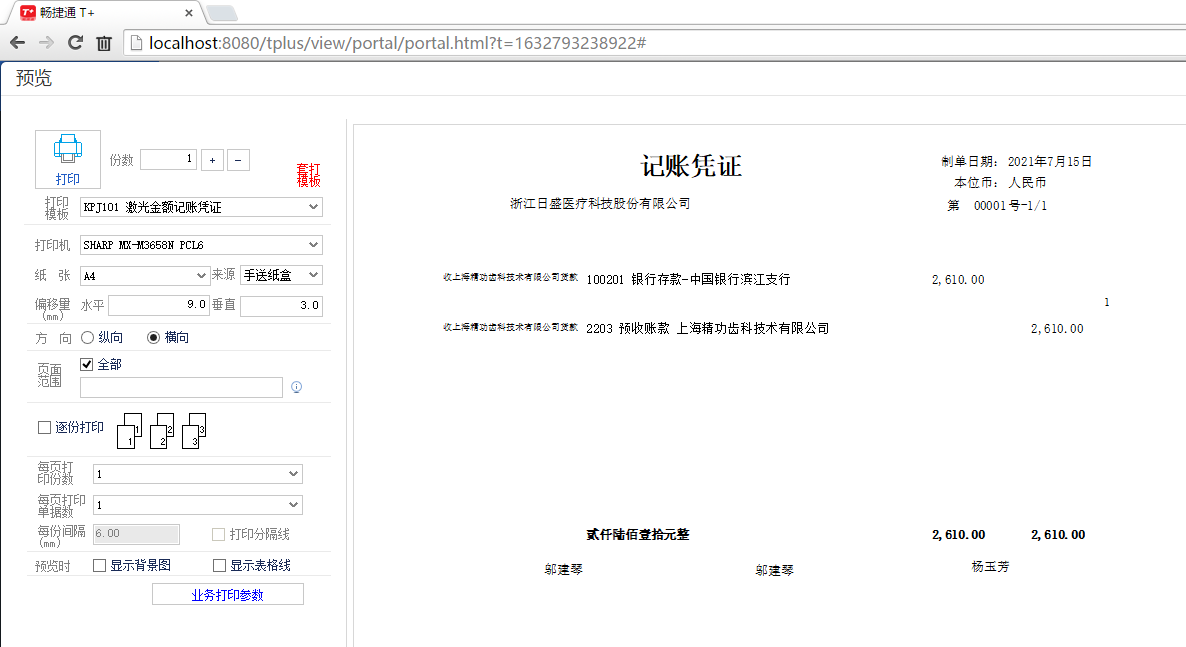Click company name 浙江日盛医疗科技股份有限公司
Image resolution: width=1186 pixels, height=647 pixels.
click(601, 204)
